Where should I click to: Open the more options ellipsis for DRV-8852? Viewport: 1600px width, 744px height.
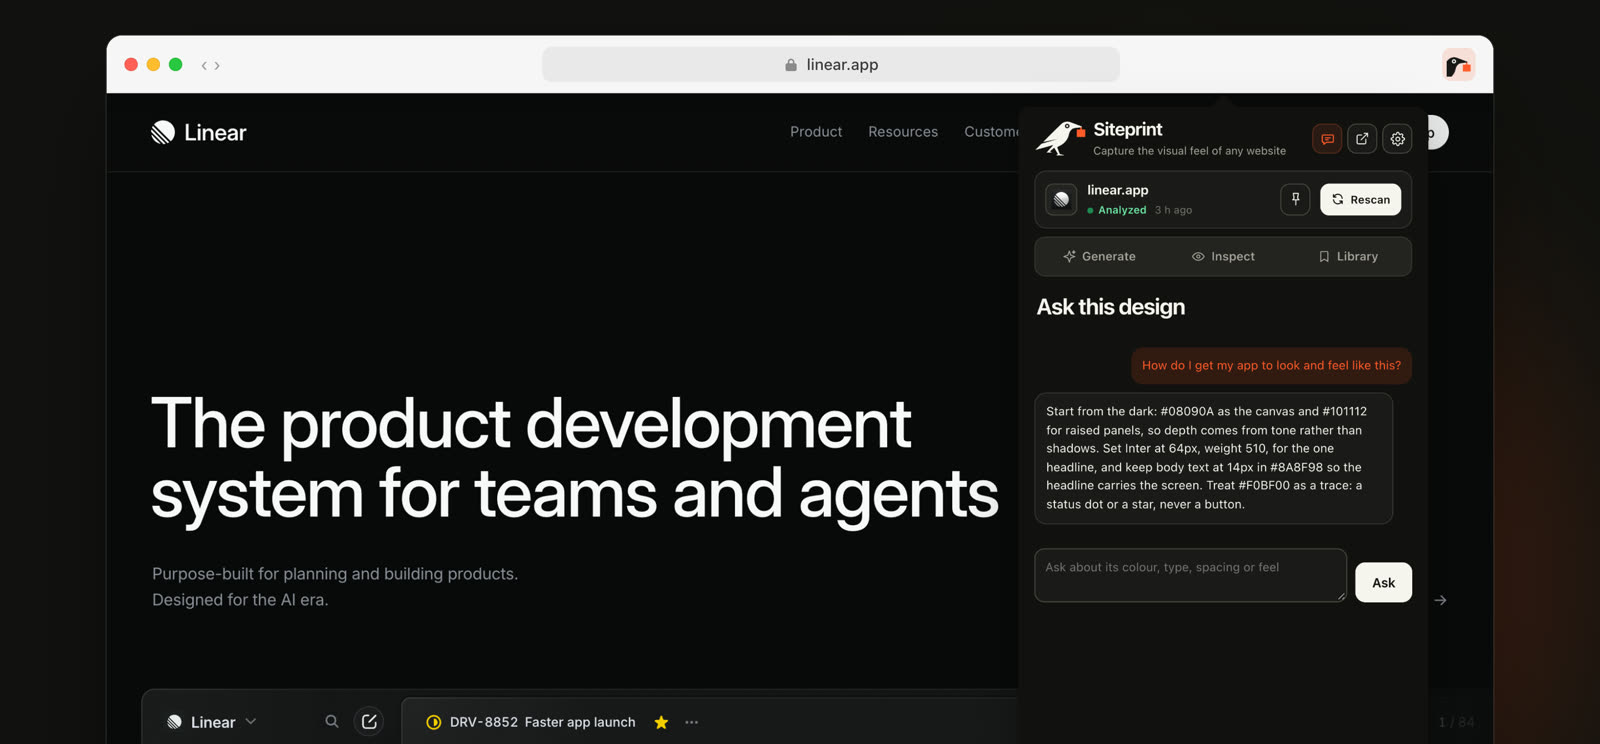[691, 722]
